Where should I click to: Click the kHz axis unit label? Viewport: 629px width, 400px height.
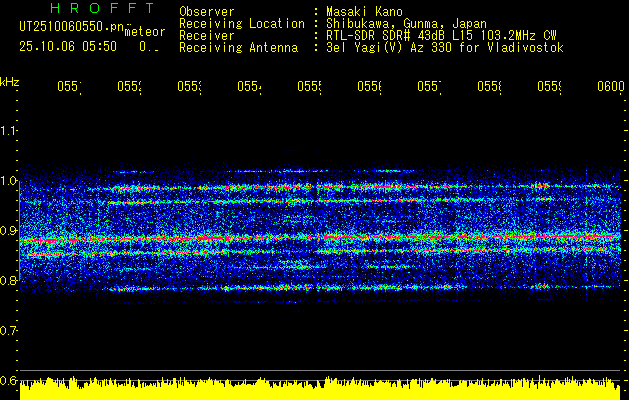coord(10,82)
